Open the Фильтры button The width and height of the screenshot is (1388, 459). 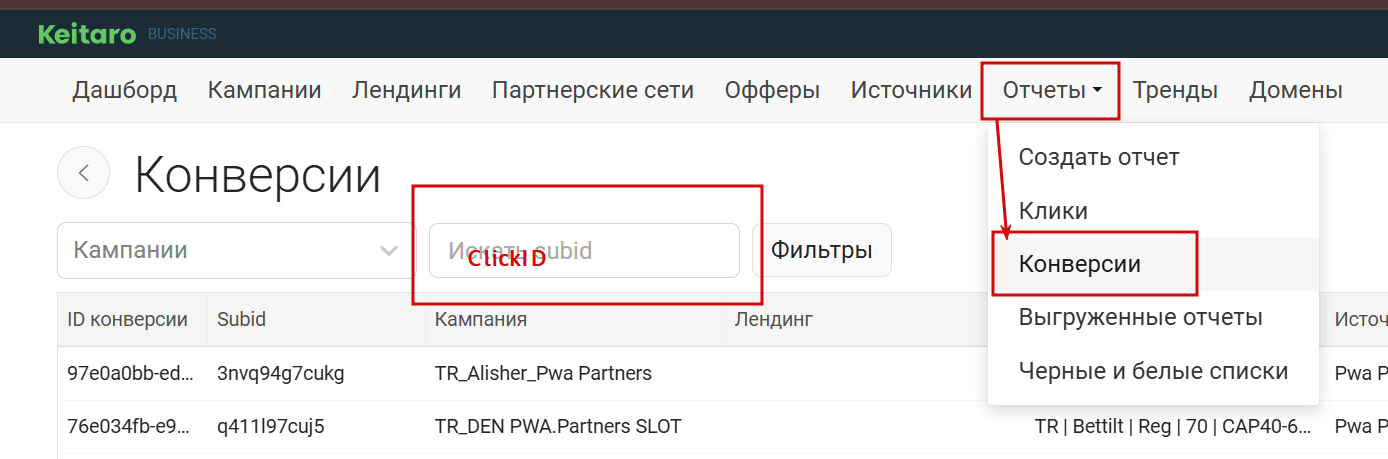pyautogui.click(x=822, y=250)
